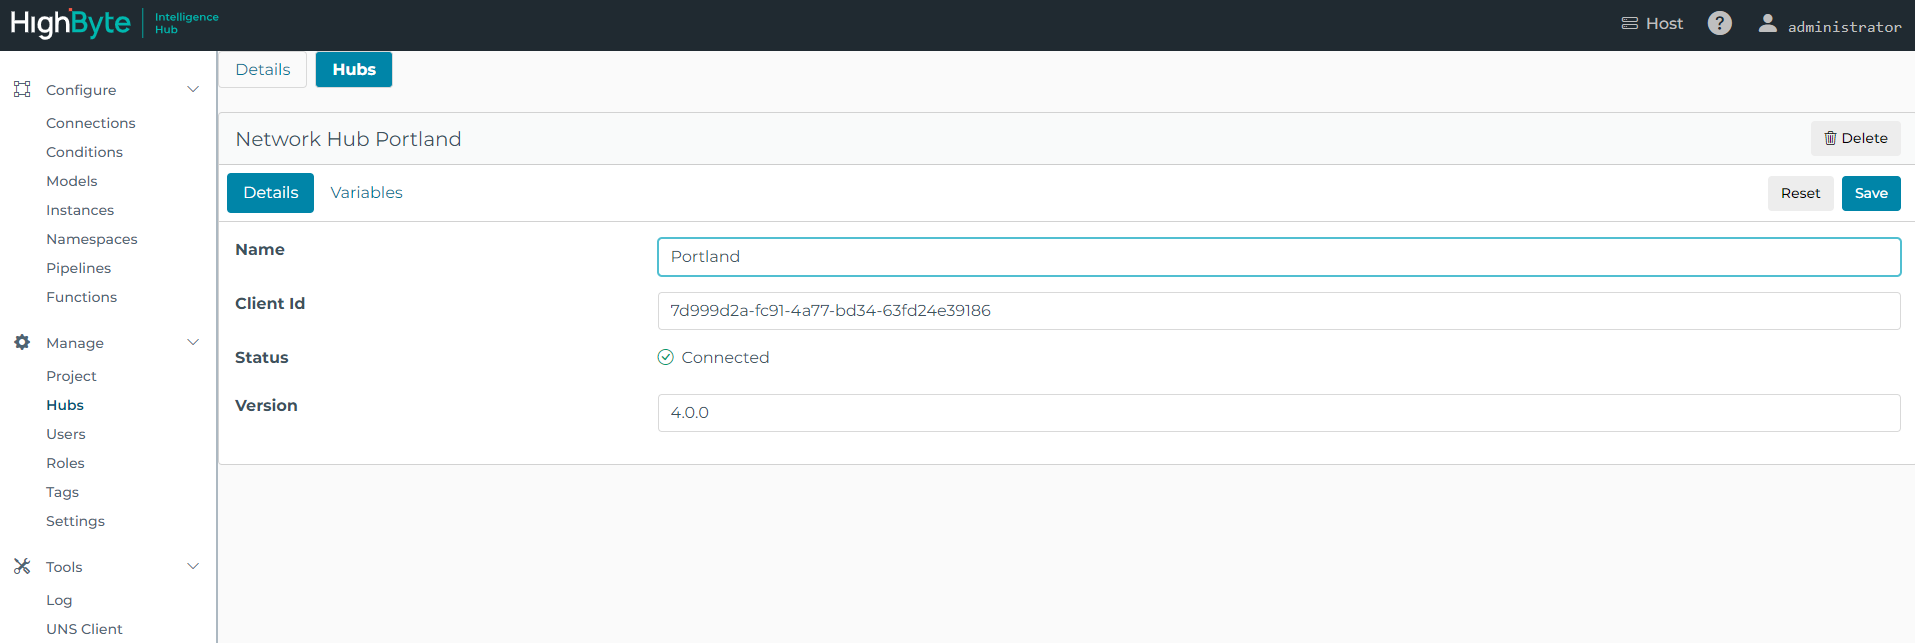Click the Client Id field

point(1278,311)
